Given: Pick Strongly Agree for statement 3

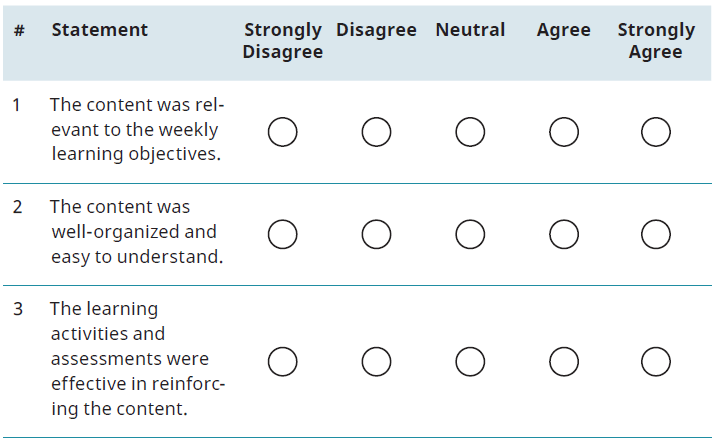Looking at the screenshot, I should pyautogui.click(x=656, y=361).
